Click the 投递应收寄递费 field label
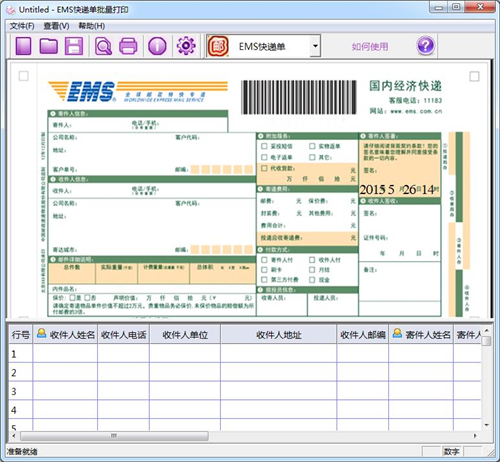The width and height of the screenshot is (500, 462). (x=282, y=238)
